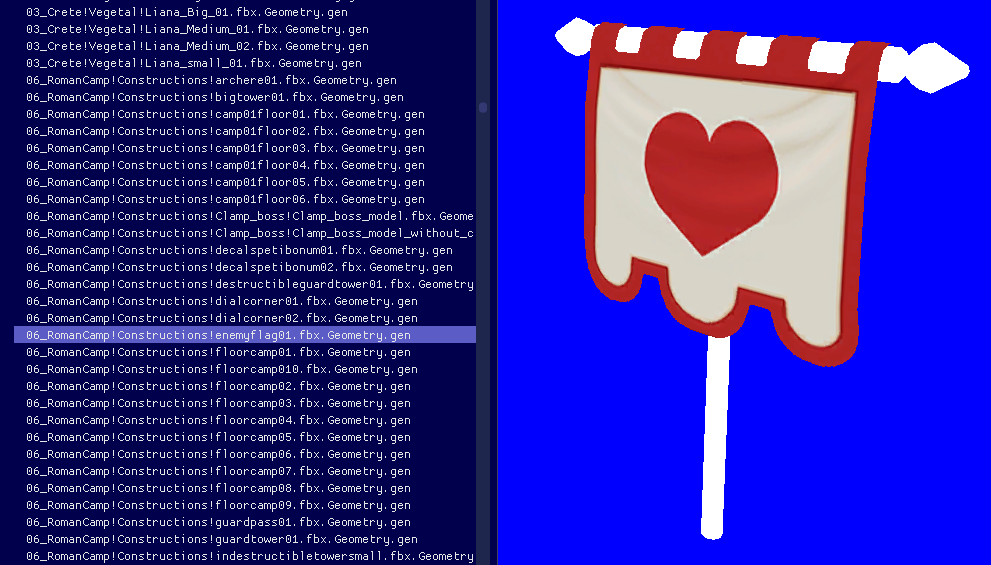Choose camp01floor01.fbx.Geometry.gen row
Screen dimensions: 991x565
coord(245,114)
